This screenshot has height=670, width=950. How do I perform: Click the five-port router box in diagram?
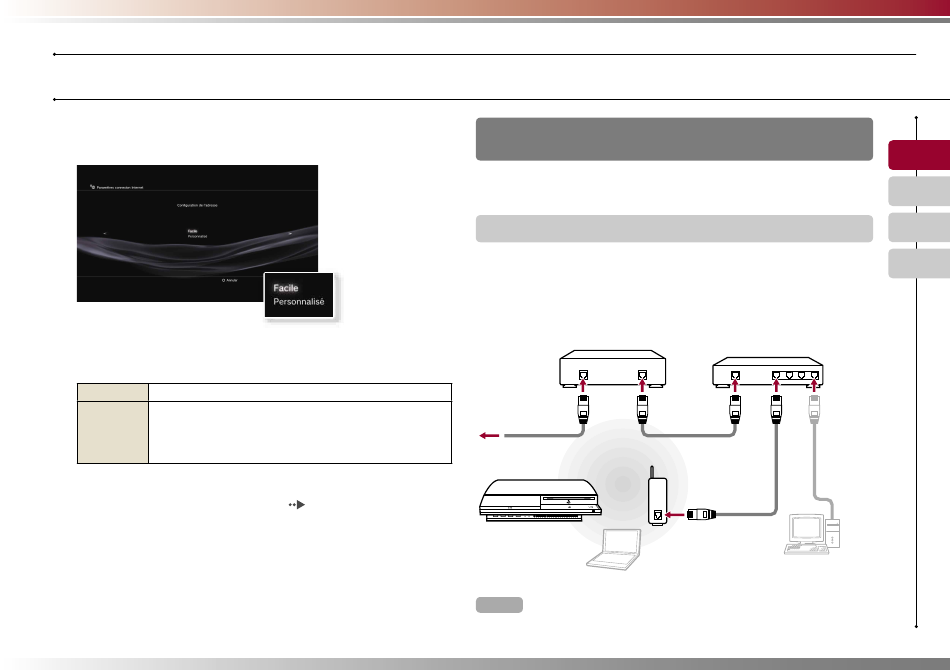(768, 372)
